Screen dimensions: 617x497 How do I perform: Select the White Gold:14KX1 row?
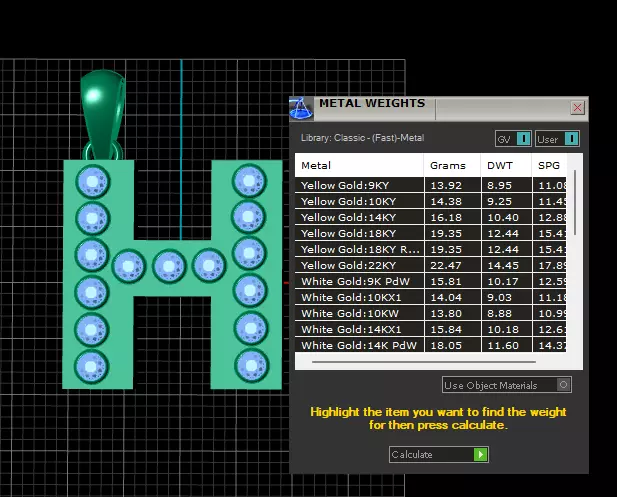pos(430,329)
